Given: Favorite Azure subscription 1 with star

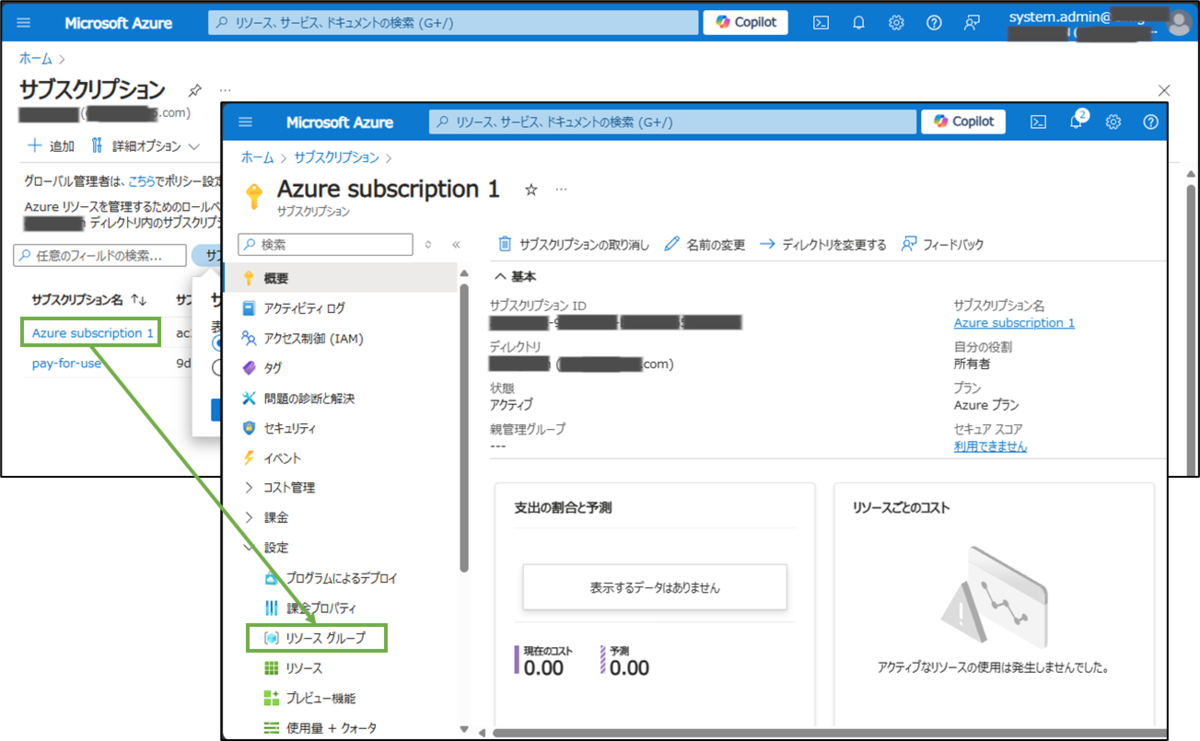Looking at the screenshot, I should coord(531,189).
